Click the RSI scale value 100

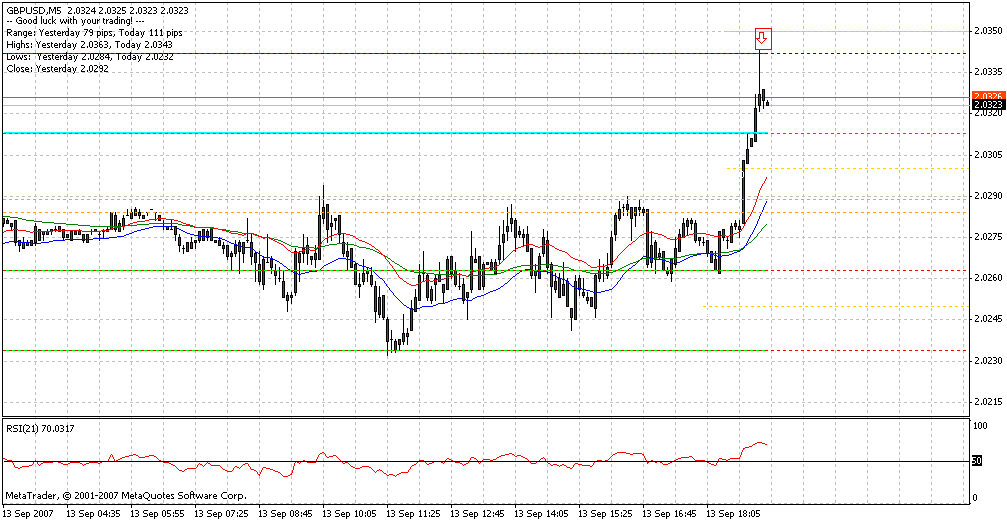click(981, 426)
